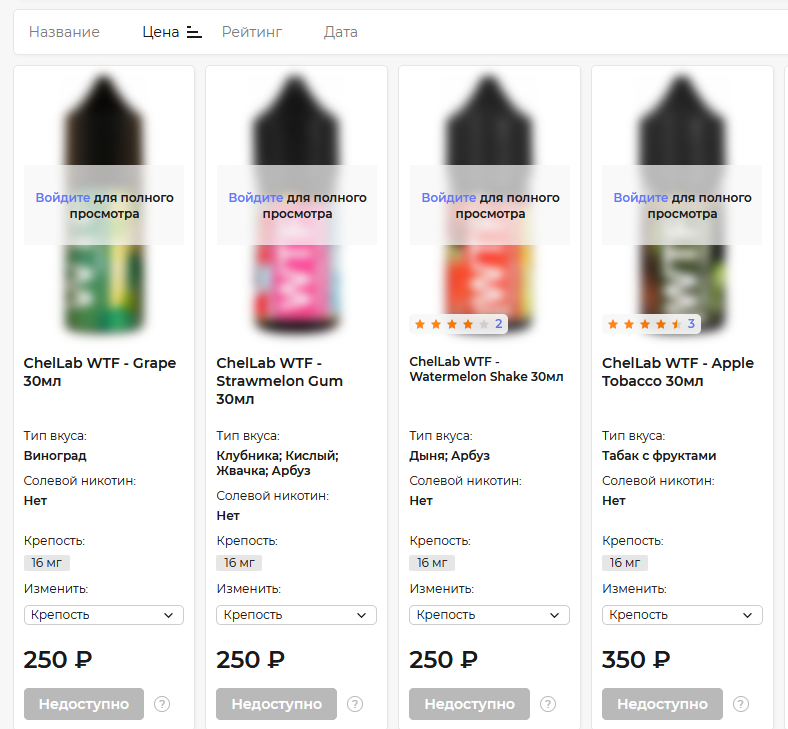
Task: Click help icon for Apple Tobacco availability
Action: [741, 704]
